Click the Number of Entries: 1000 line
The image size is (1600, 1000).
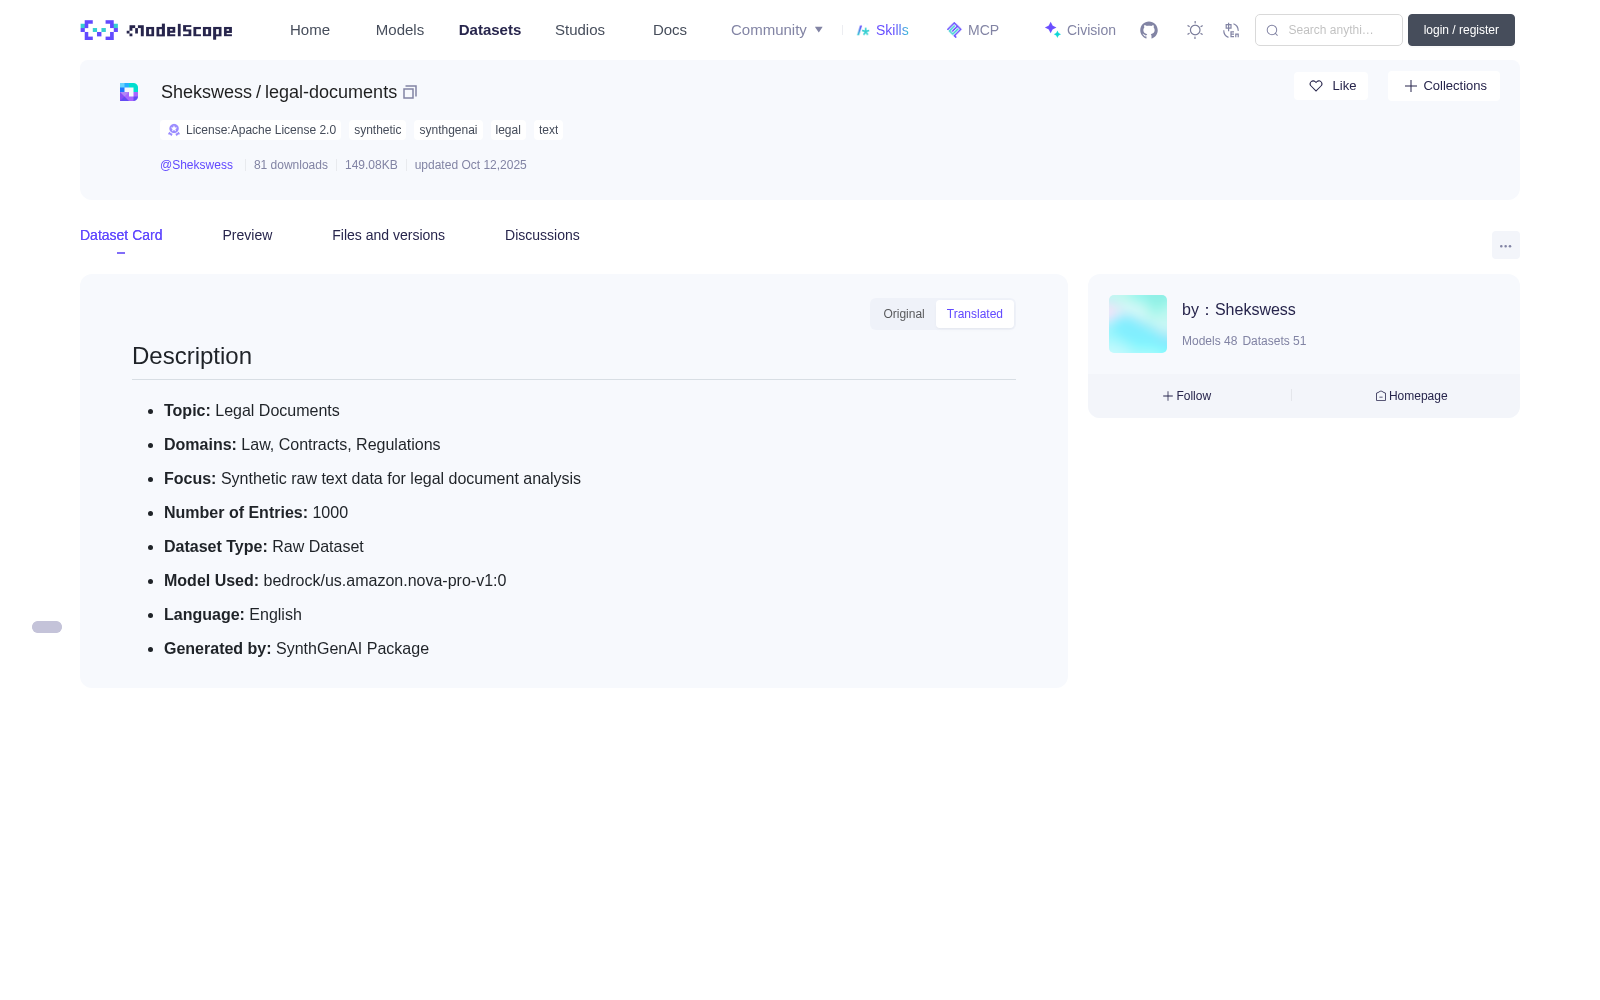(x=256, y=513)
